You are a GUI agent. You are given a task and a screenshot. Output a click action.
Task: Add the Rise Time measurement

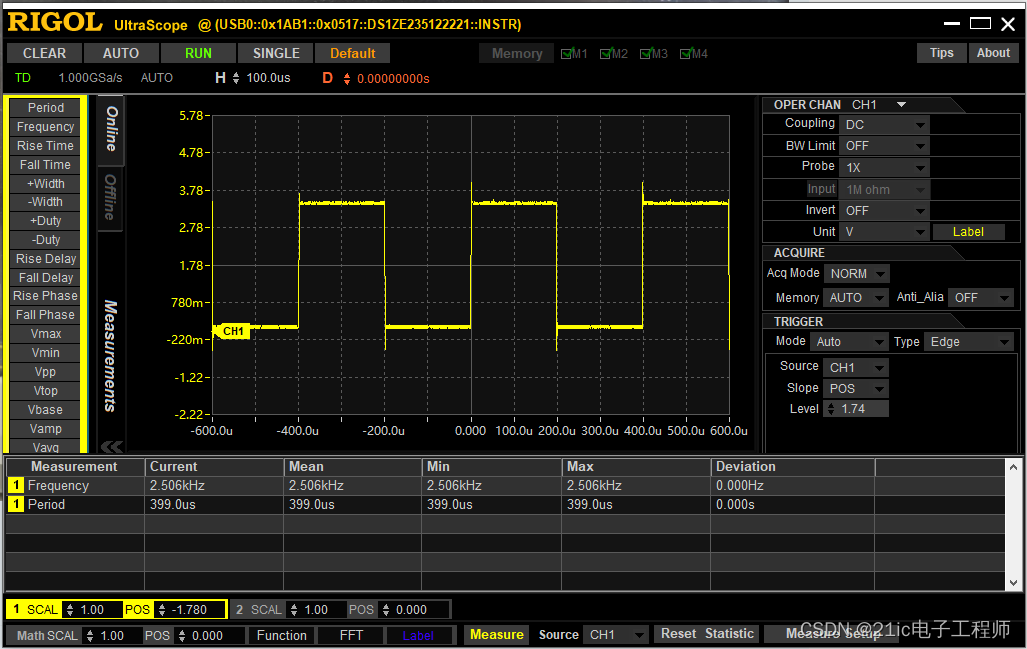45,146
